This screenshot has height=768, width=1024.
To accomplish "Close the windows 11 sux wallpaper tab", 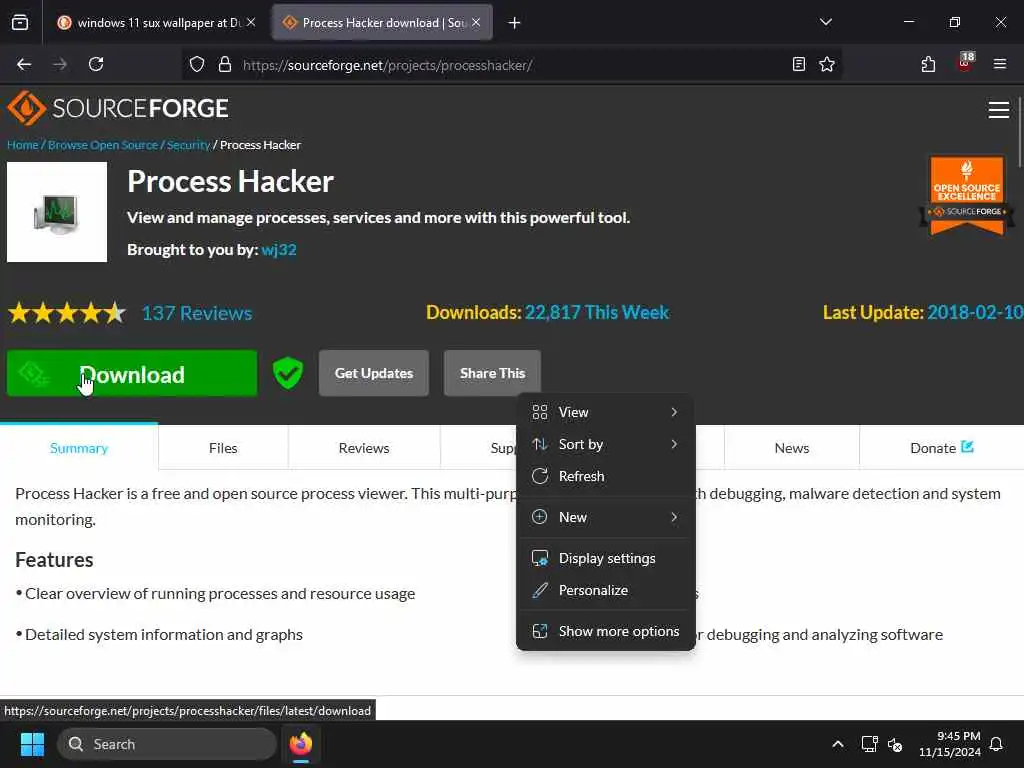I will pos(251,22).
